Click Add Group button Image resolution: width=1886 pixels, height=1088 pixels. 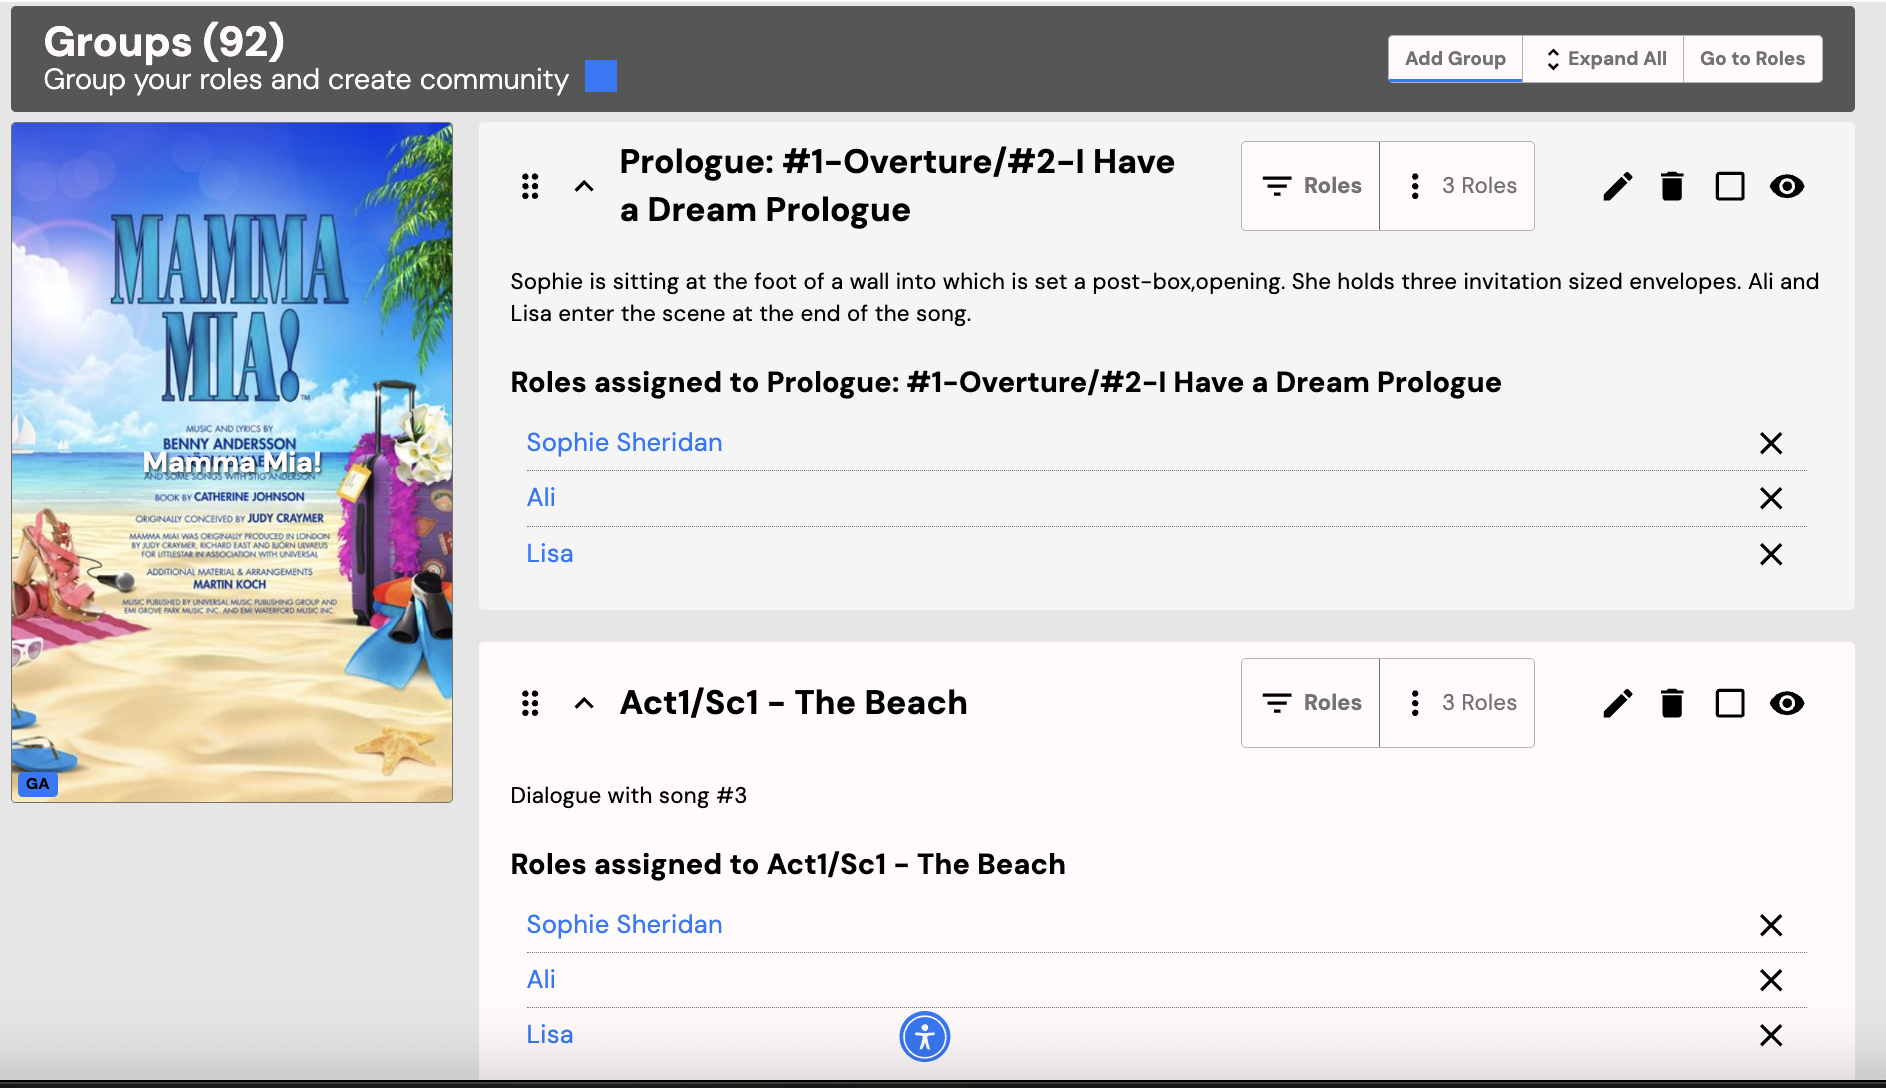click(x=1455, y=59)
